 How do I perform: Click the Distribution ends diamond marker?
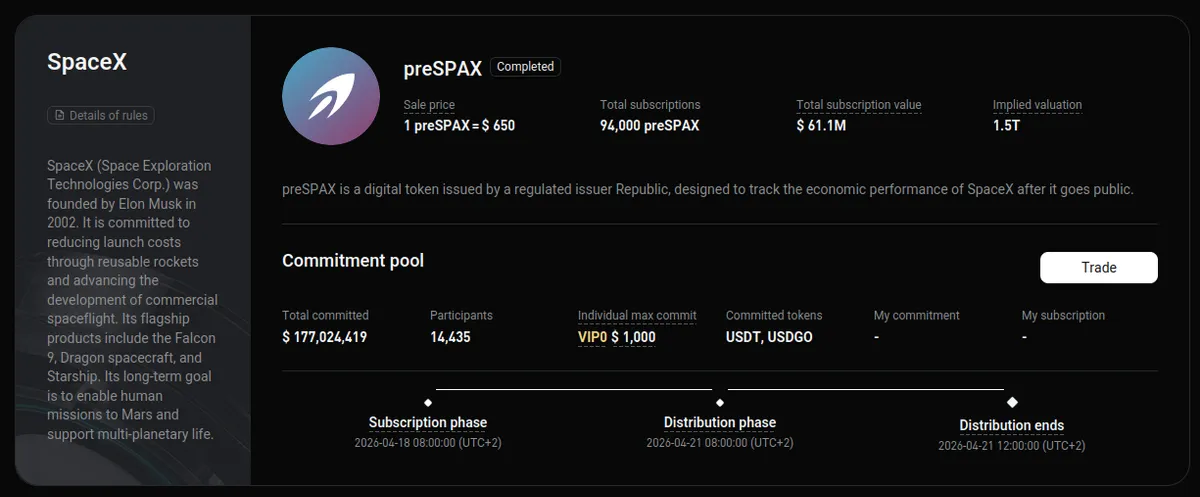(1012, 402)
